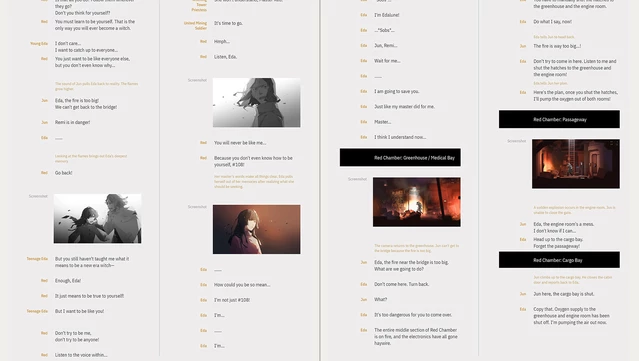639x361 pixels.
Task: Click the 'It's time to go.' dialogue line
Action: pyautogui.click(x=228, y=23)
